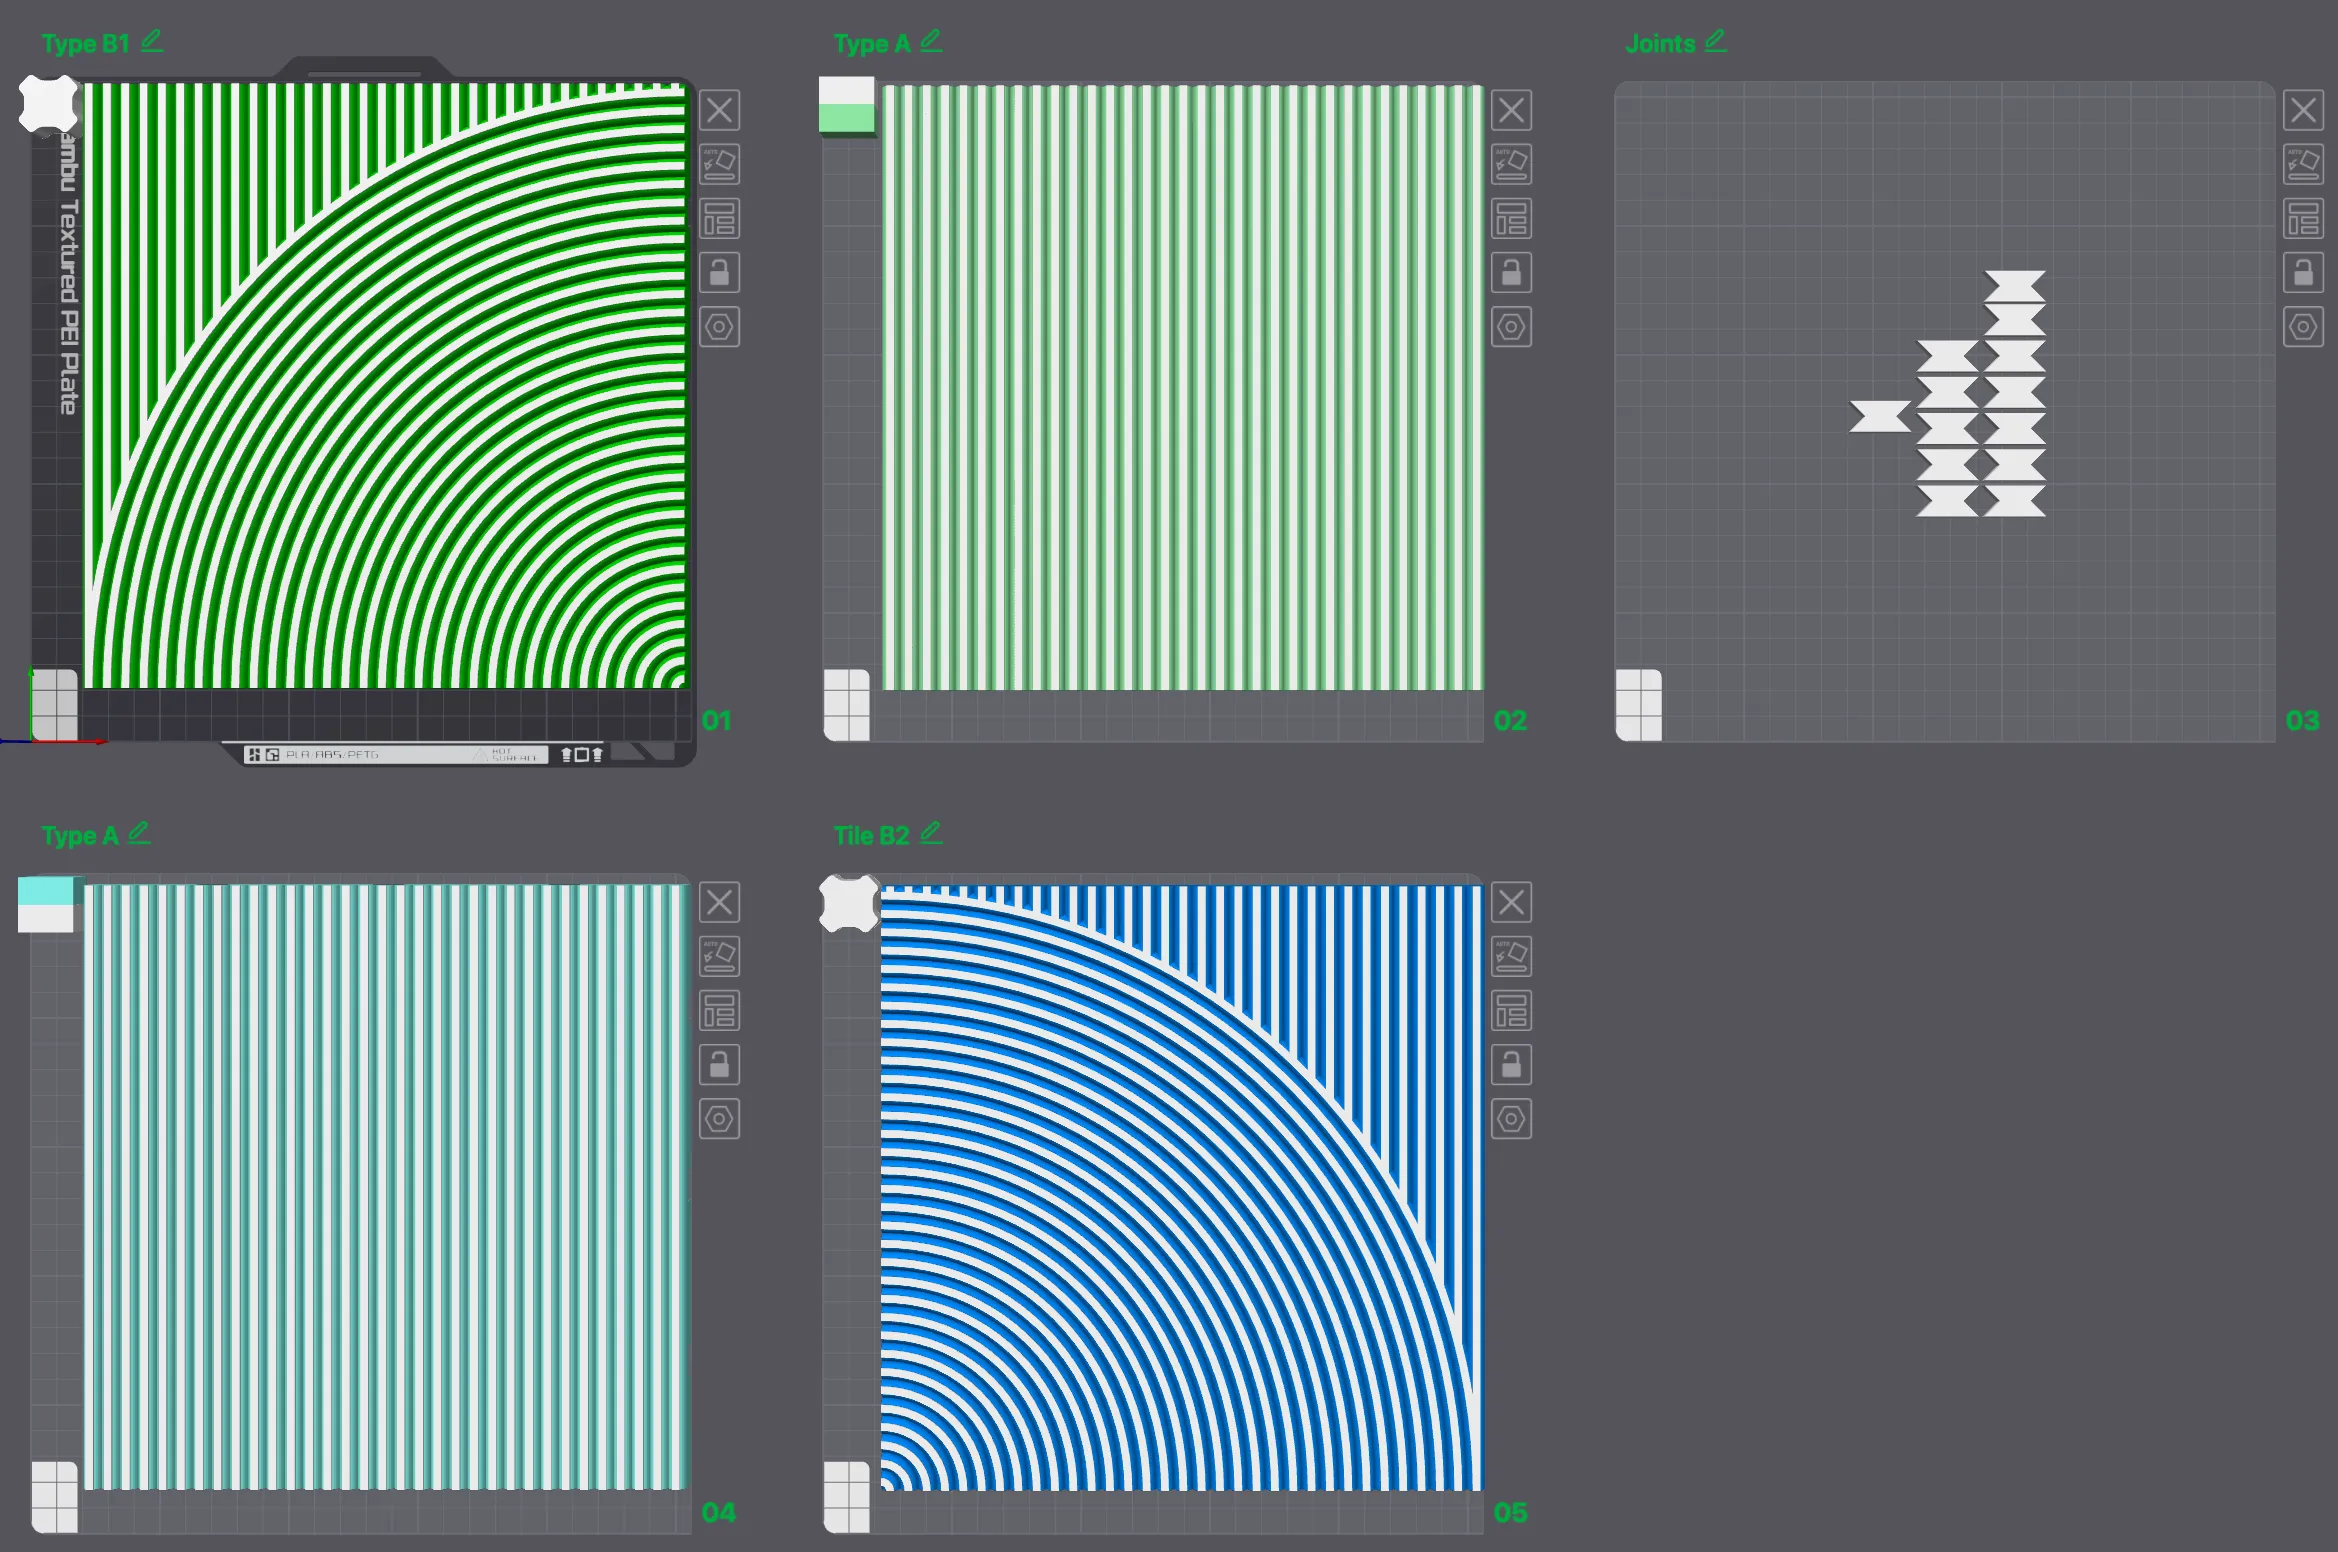The width and height of the screenshot is (2338, 1552).
Task: Auto-orient objects on plate 02
Action: click(1511, 164)
